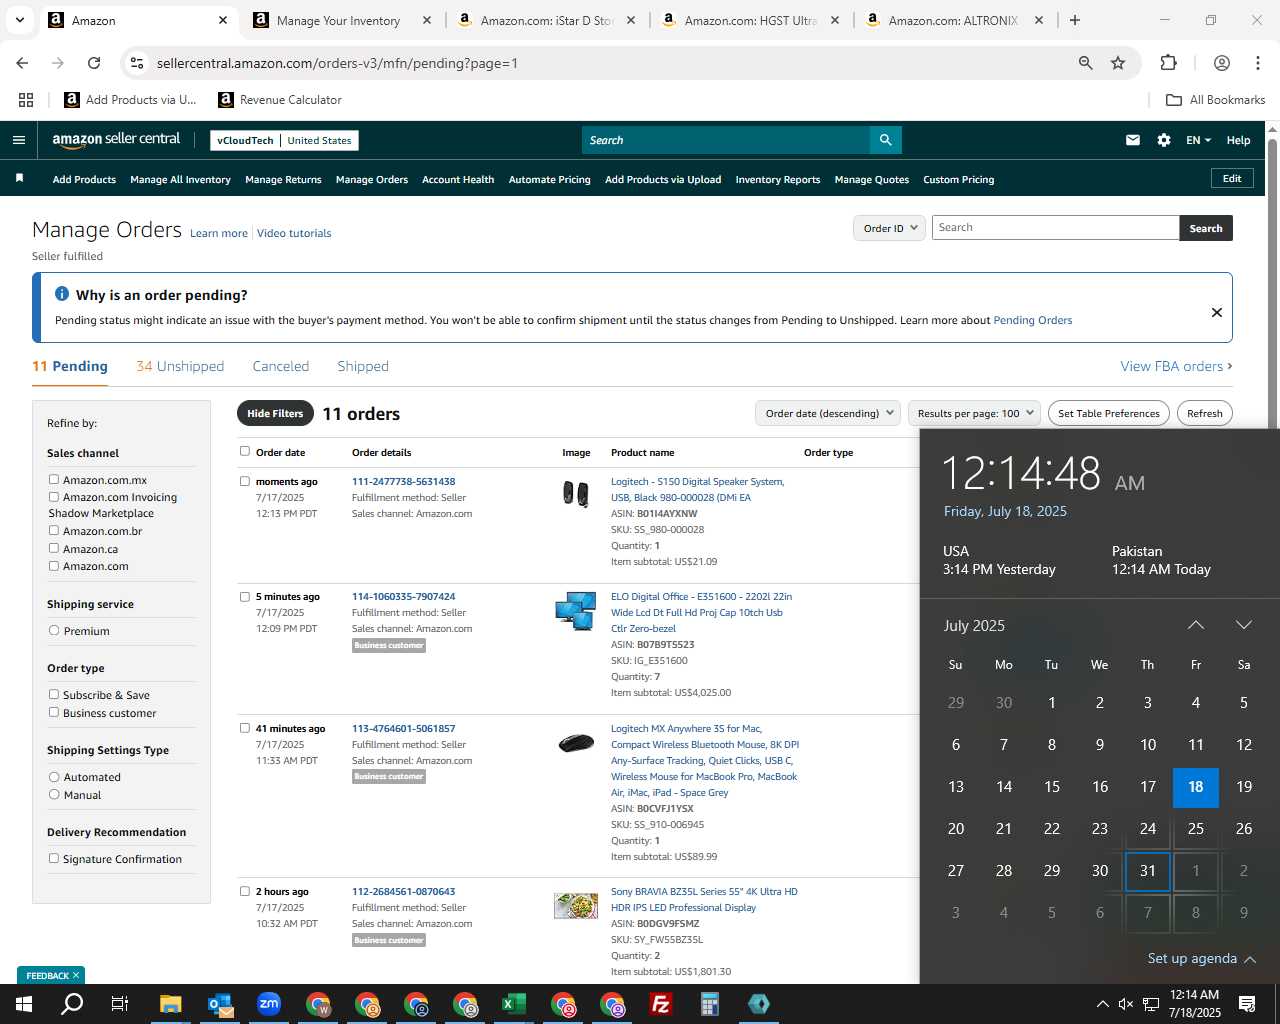
Task: Switch to the 34 Unshipped tab
Action: point(180,366)
